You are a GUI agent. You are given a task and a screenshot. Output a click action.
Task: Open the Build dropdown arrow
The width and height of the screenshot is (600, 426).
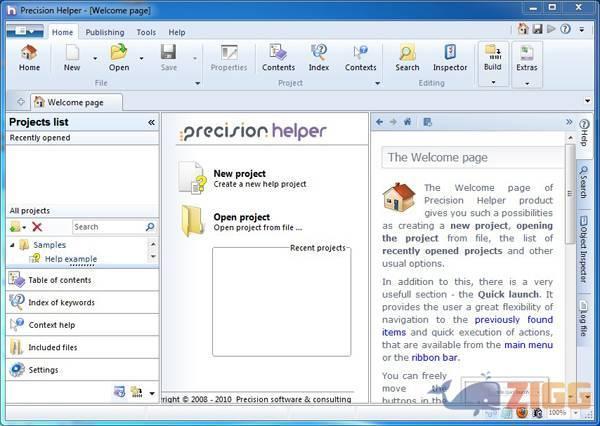[x=493, y=82]
